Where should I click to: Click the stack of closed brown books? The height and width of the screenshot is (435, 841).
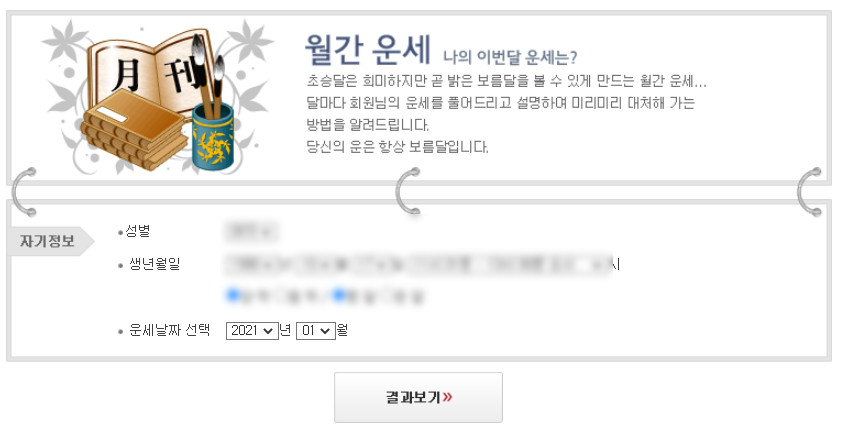[135, 130]
